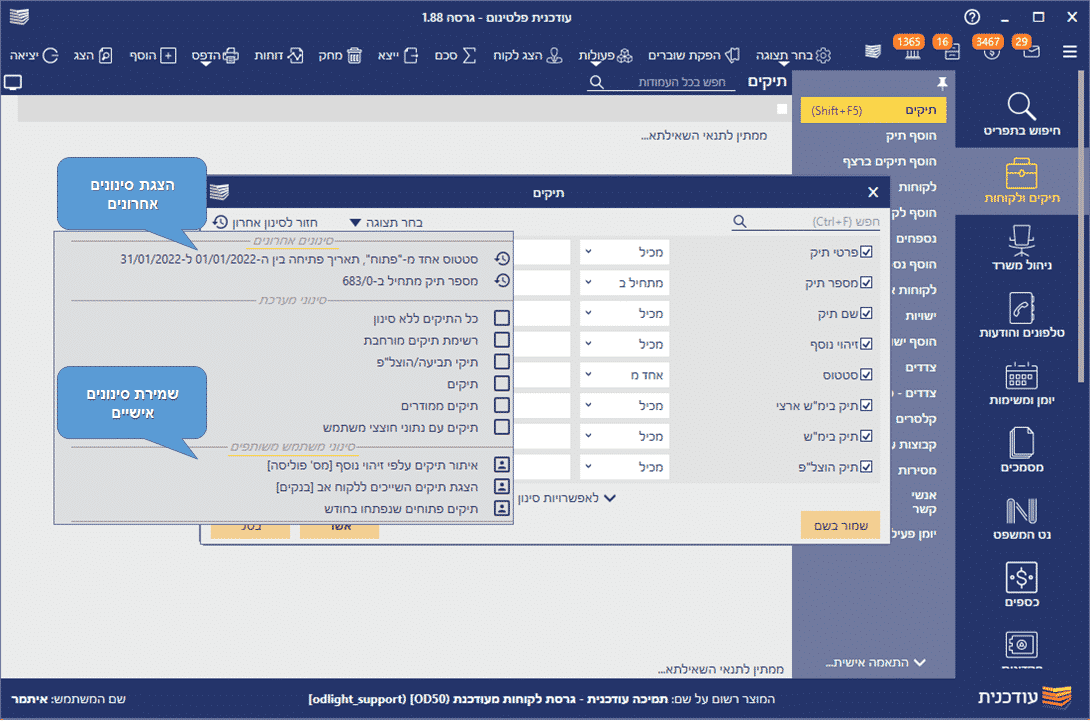Select הוסף תיקים ברצף menu item
Viewport: 1090px width, 722px height.
pyautogui.click(x=889, y=161)
